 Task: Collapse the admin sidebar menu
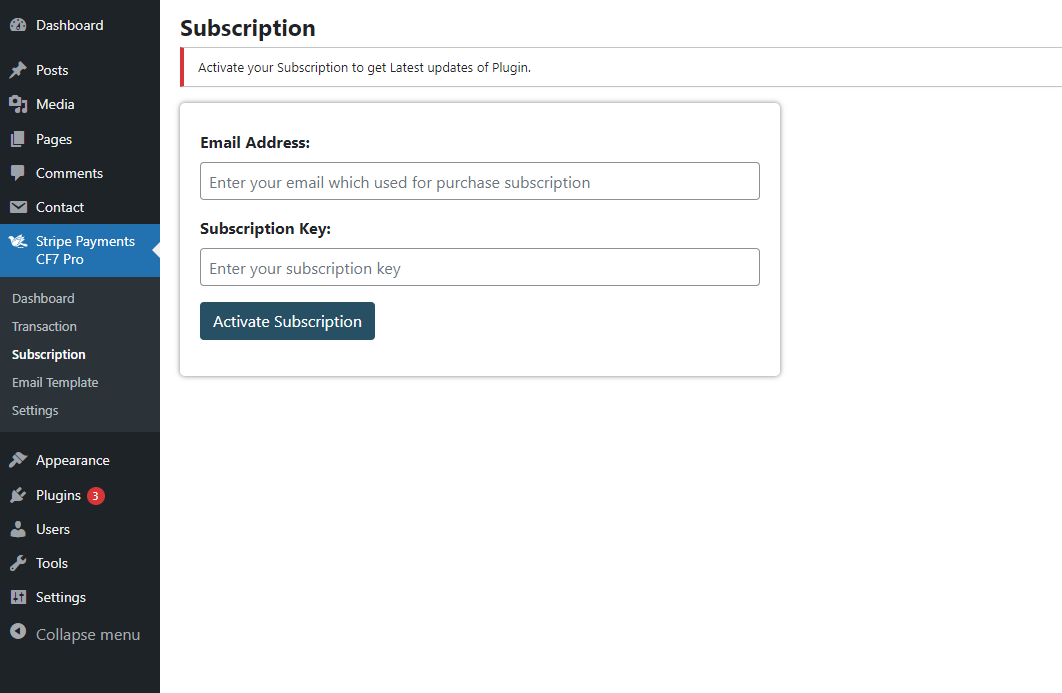coord(75,634)
